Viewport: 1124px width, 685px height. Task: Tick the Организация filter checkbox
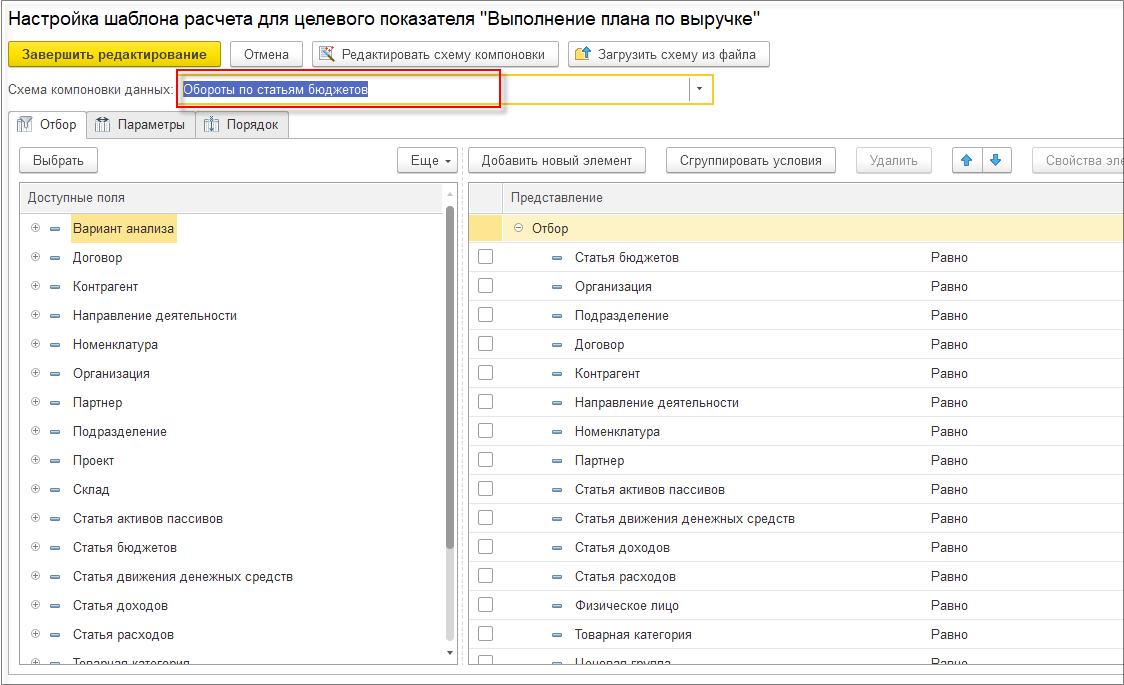pyautogui.click(x=485, y=286)
